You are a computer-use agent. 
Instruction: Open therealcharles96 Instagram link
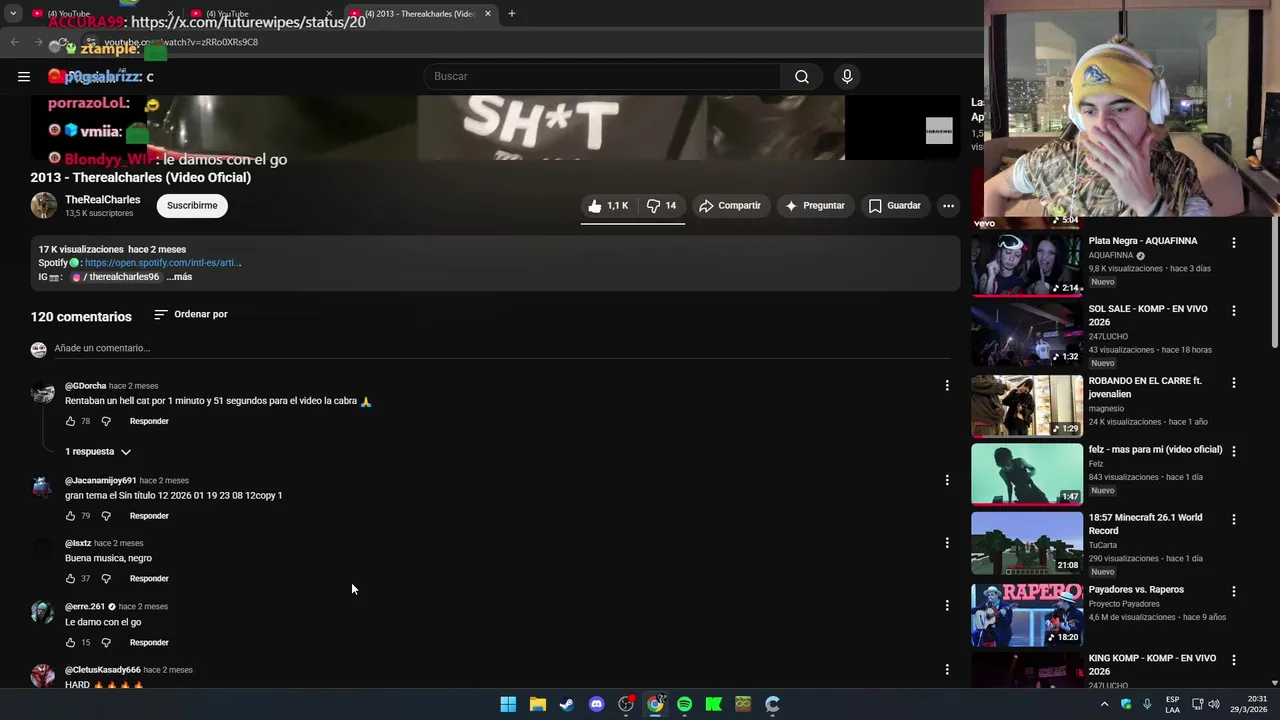tap(116, 277)
